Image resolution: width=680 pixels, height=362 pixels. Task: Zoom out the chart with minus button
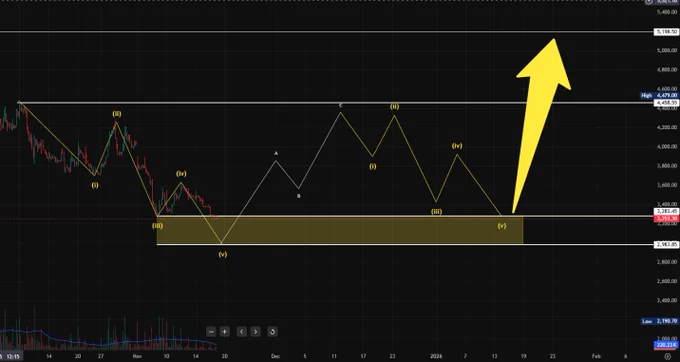pyautogui.click(x=211, y=332)
